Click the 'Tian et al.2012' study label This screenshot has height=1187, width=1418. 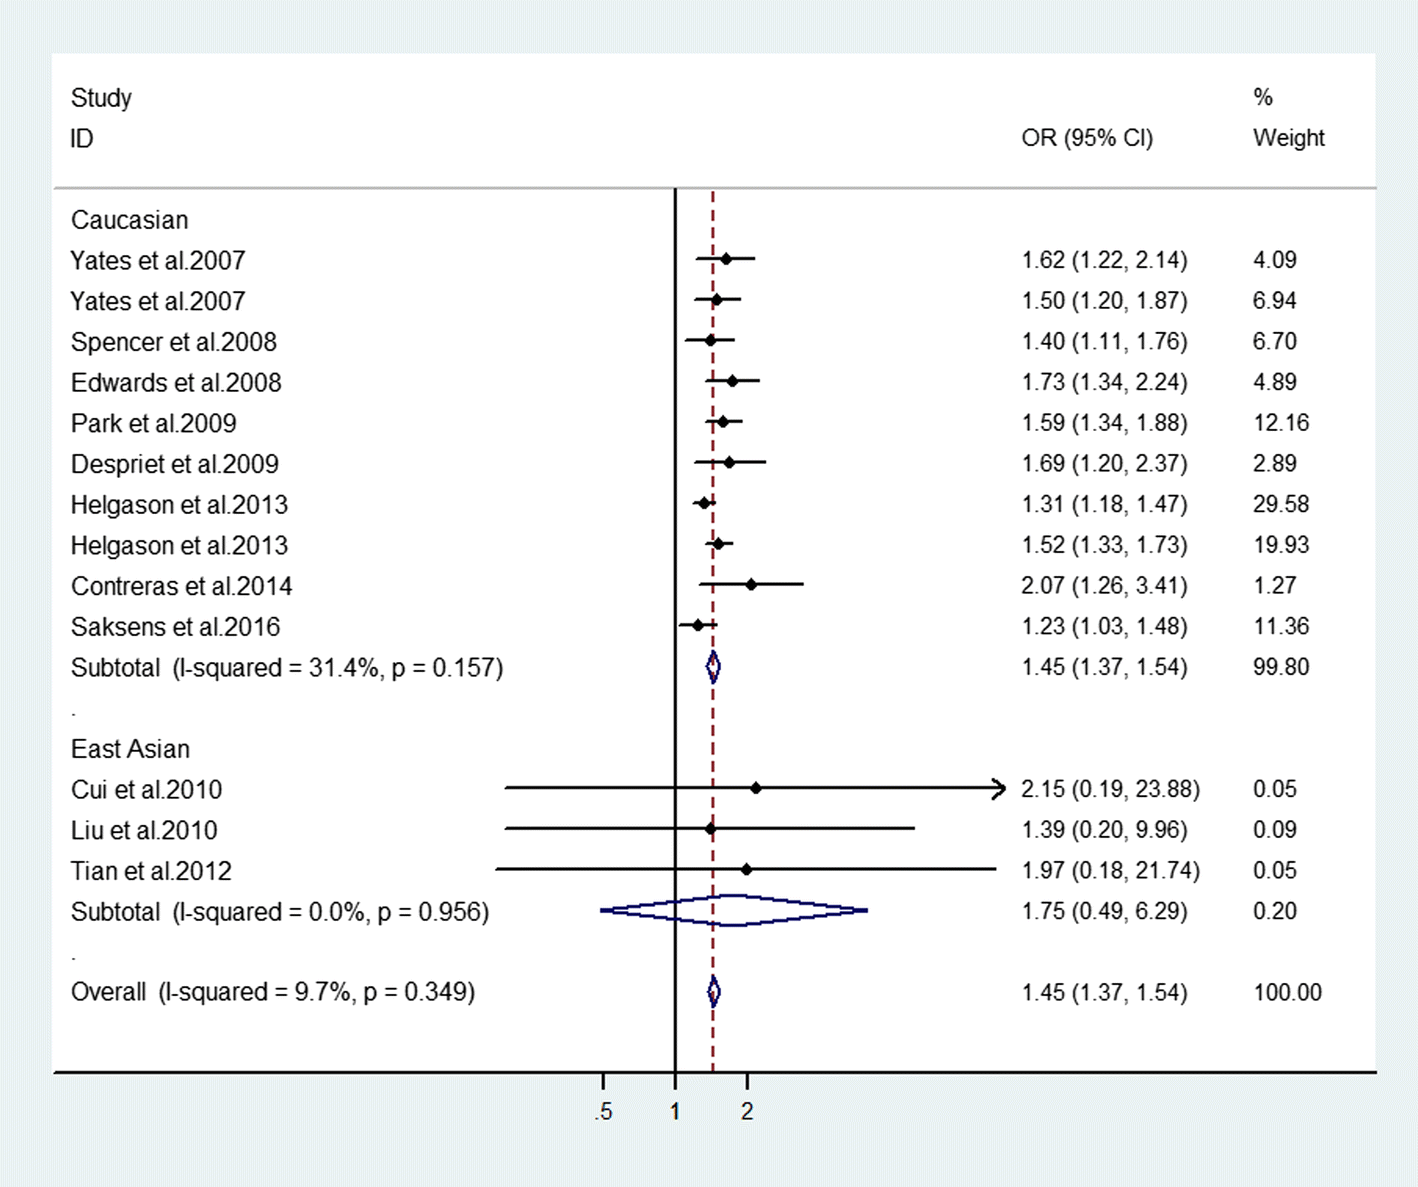click(x=151, y=871)
